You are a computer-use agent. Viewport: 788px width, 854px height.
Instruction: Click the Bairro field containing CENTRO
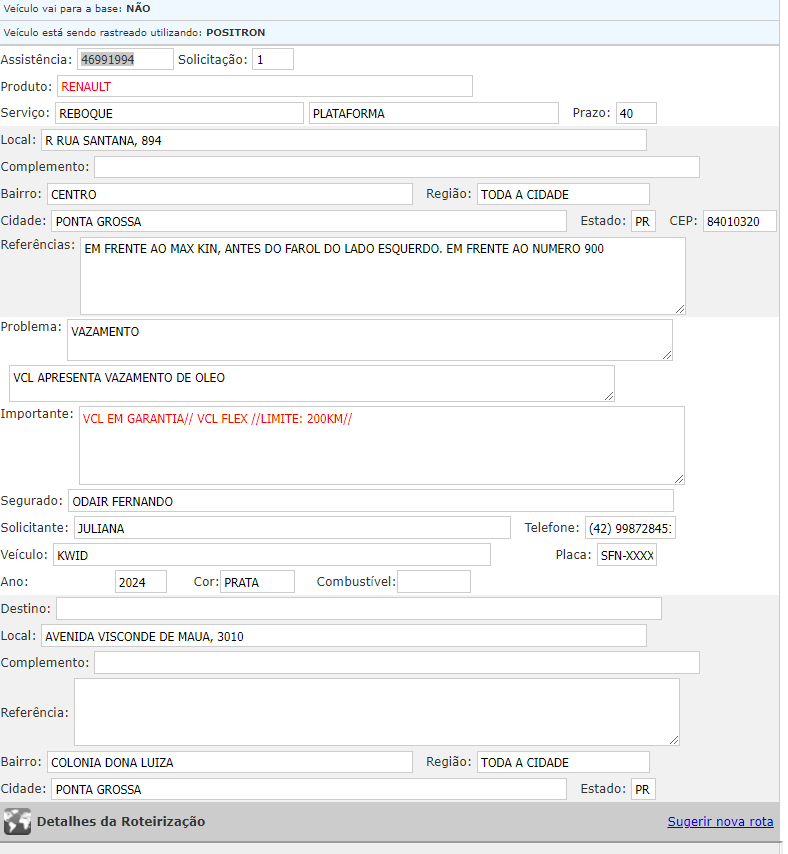point(230,194)
